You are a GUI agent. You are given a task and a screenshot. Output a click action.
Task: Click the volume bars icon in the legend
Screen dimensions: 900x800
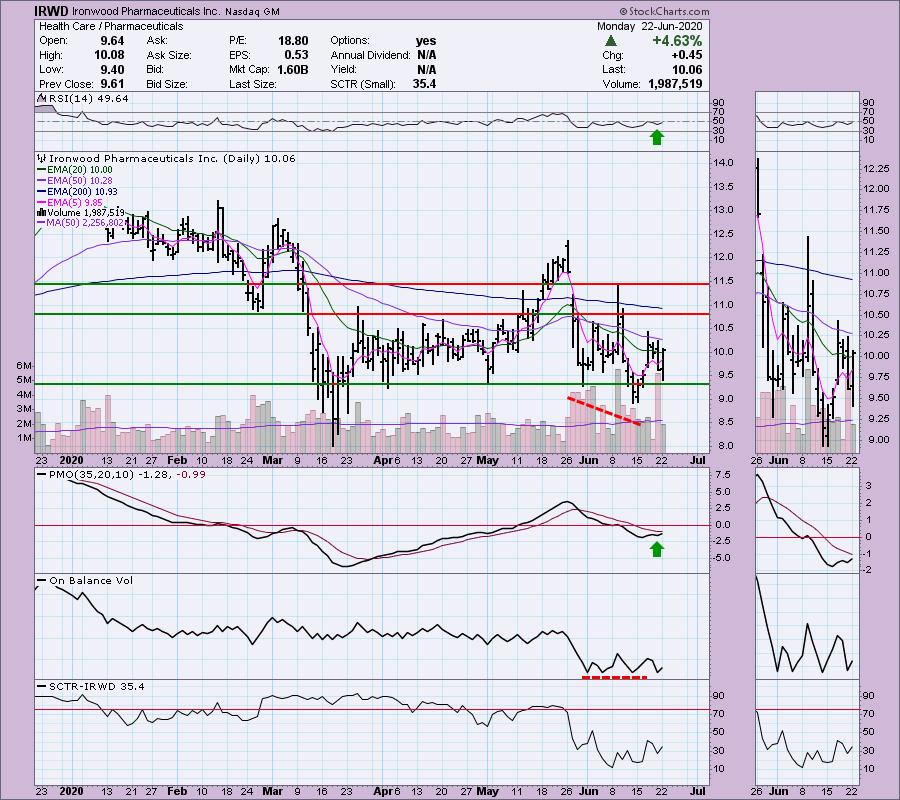40,212
